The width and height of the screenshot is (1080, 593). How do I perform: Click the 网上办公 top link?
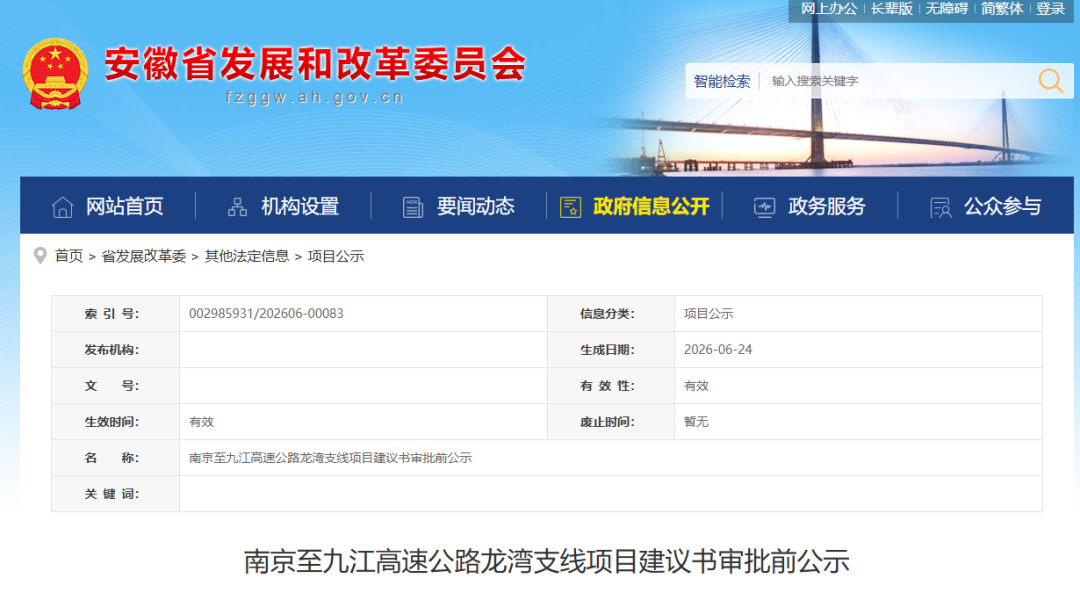point(829,8)
